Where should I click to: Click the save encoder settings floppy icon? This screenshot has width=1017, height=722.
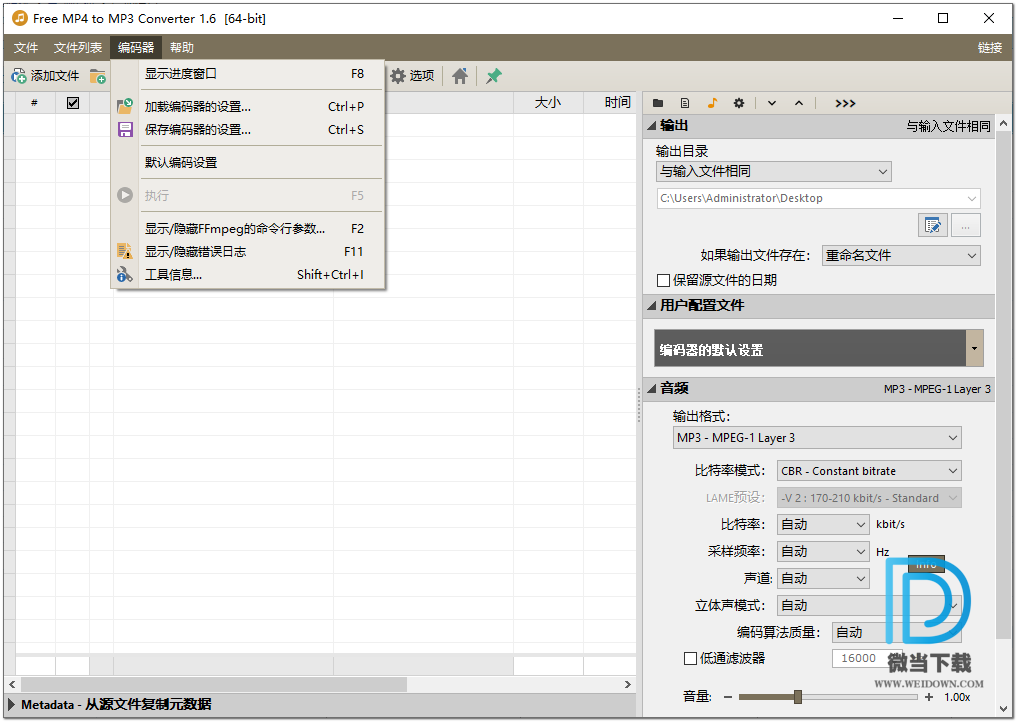(x=125, y=130)
